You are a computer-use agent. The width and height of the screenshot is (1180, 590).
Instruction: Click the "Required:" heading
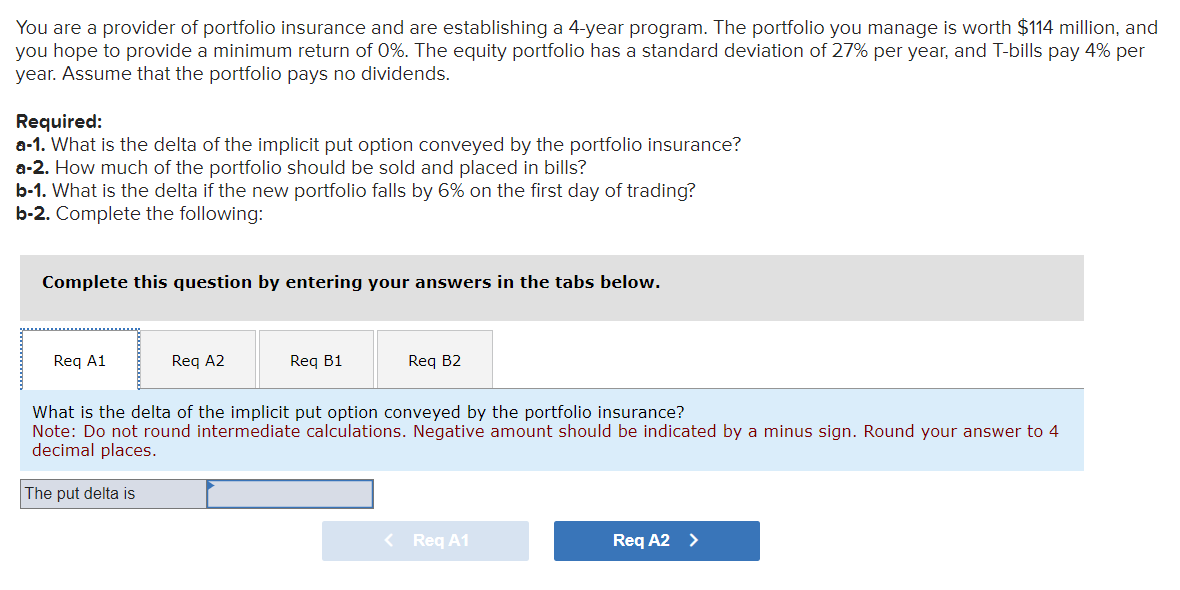(x=59, y=122)
